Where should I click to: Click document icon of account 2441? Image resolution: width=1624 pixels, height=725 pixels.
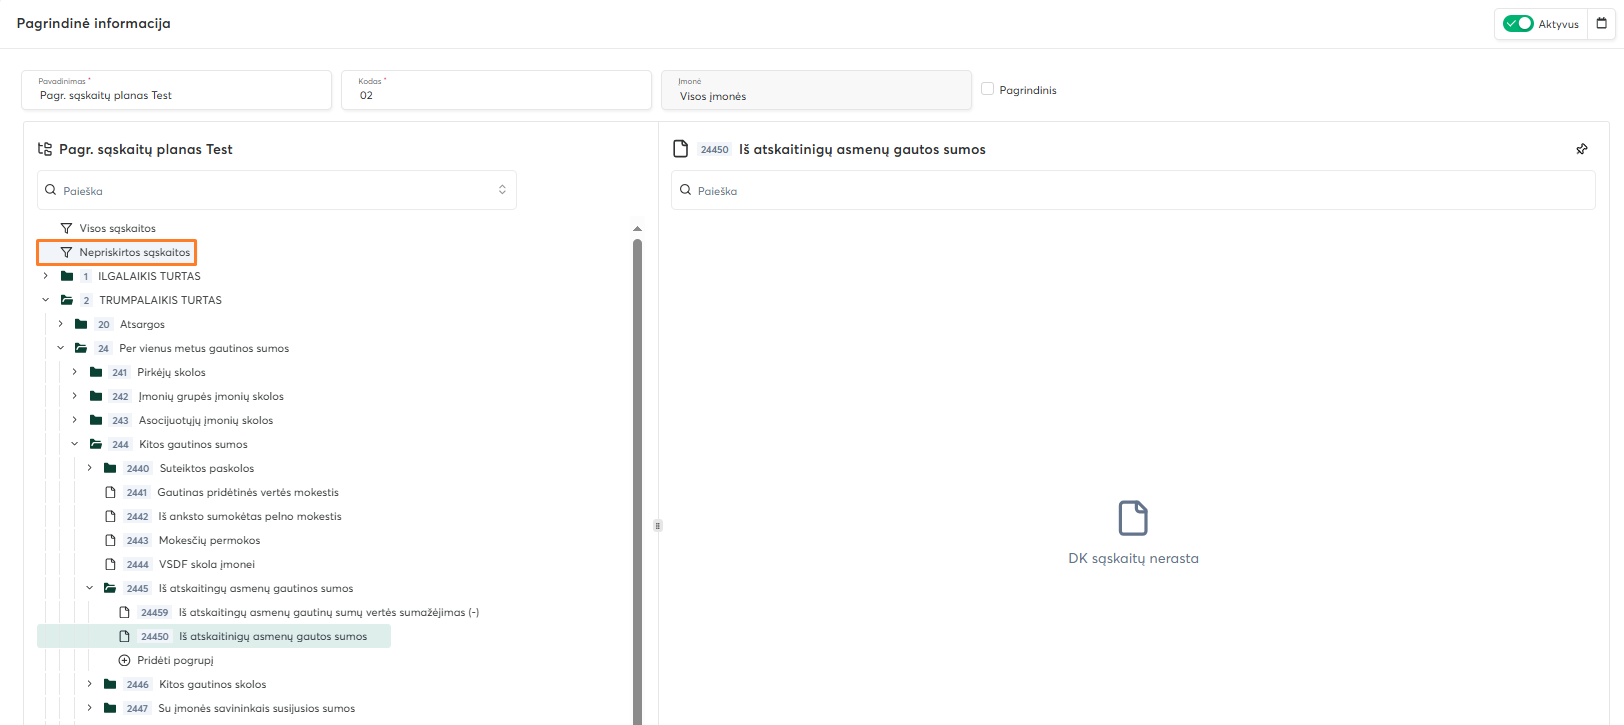click(x=111, y=492)
